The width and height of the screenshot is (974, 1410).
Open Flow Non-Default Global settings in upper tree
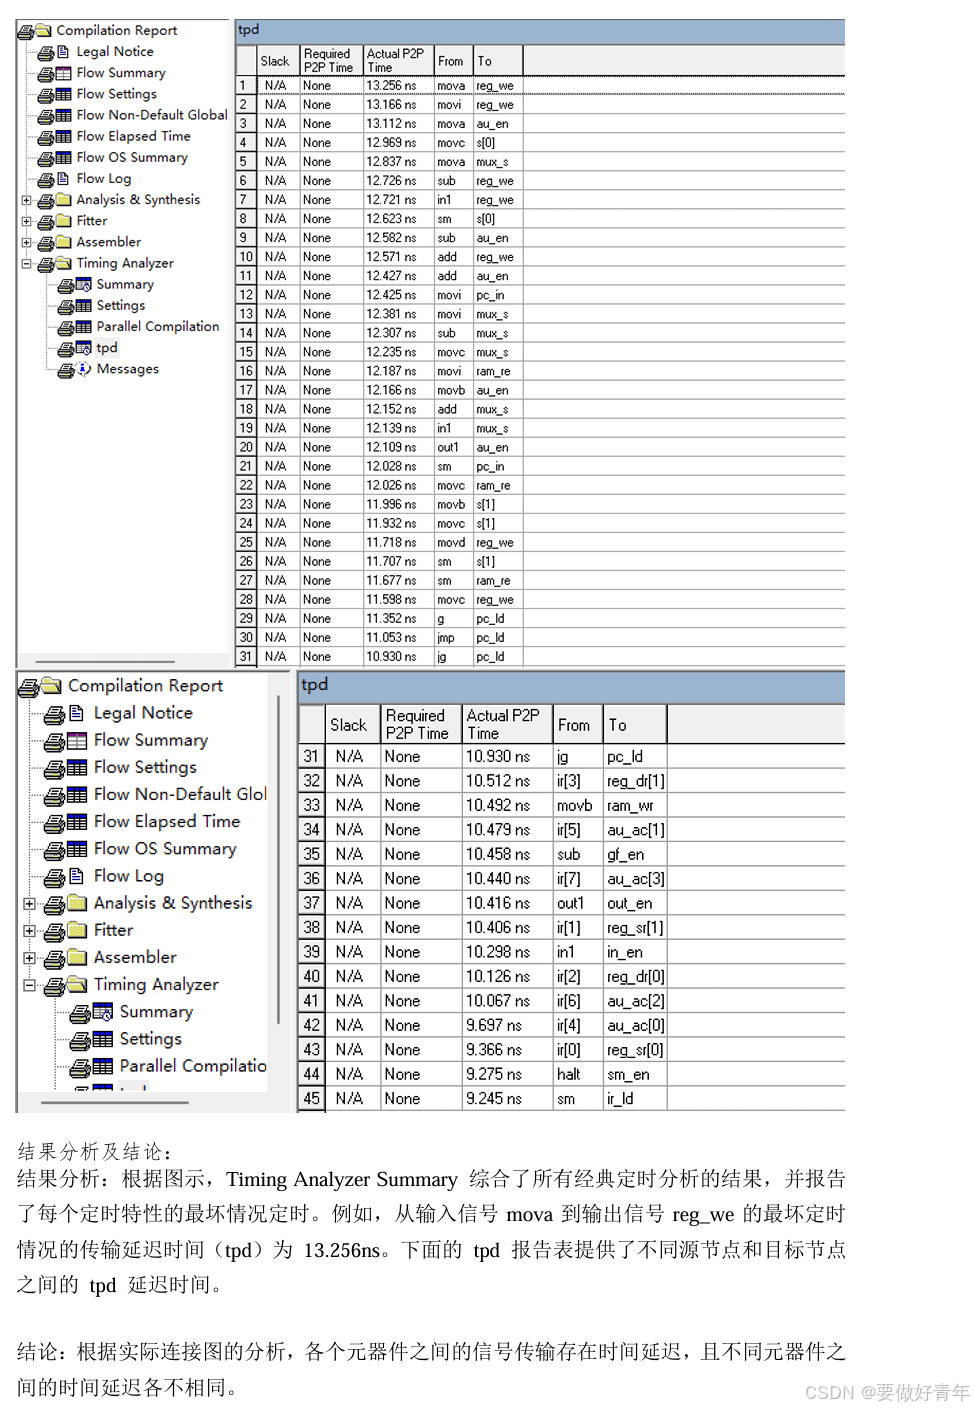point(152,115)
